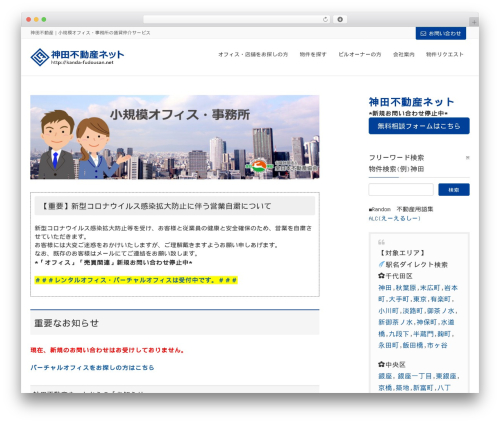Screen dimensions: 500x423
Task: Click the 新御茶ノ水 area link
Action: point(395,322)
